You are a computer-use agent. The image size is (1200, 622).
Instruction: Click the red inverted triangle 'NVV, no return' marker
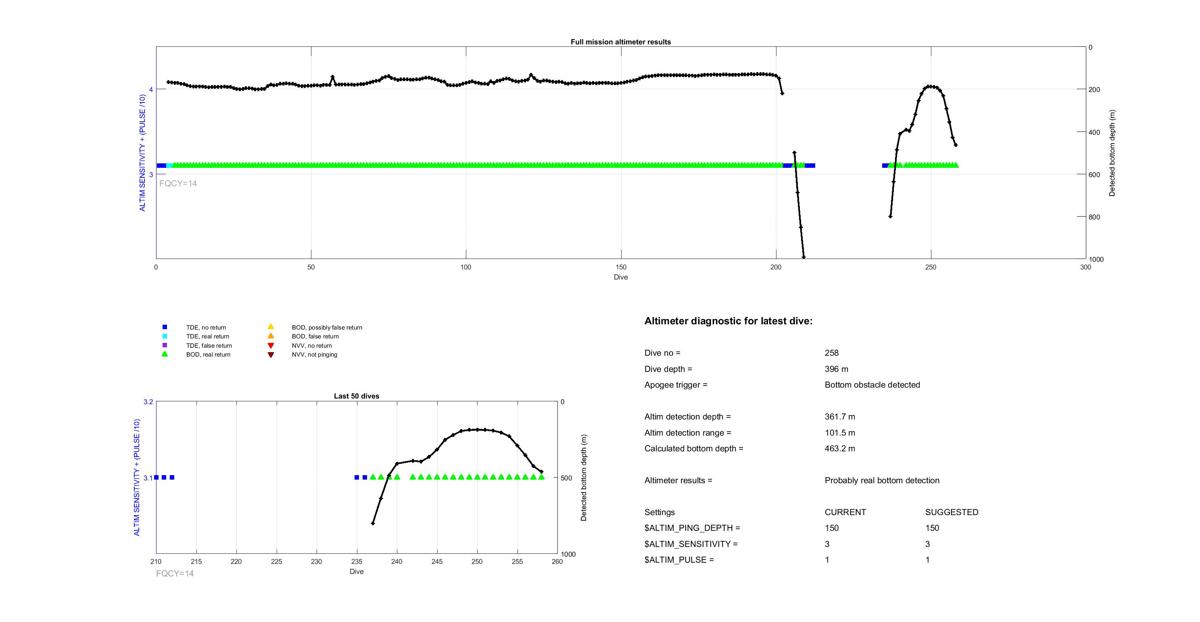click(271, 345)
